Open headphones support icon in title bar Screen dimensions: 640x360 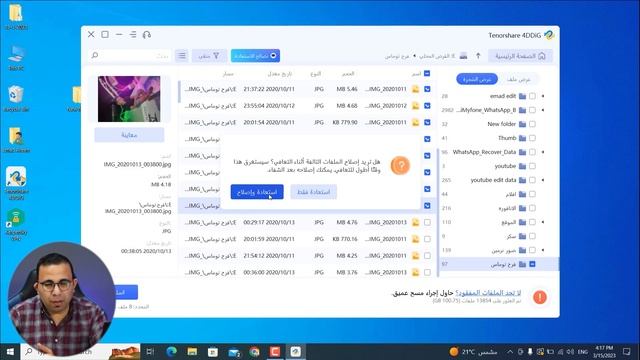point(147,35)
